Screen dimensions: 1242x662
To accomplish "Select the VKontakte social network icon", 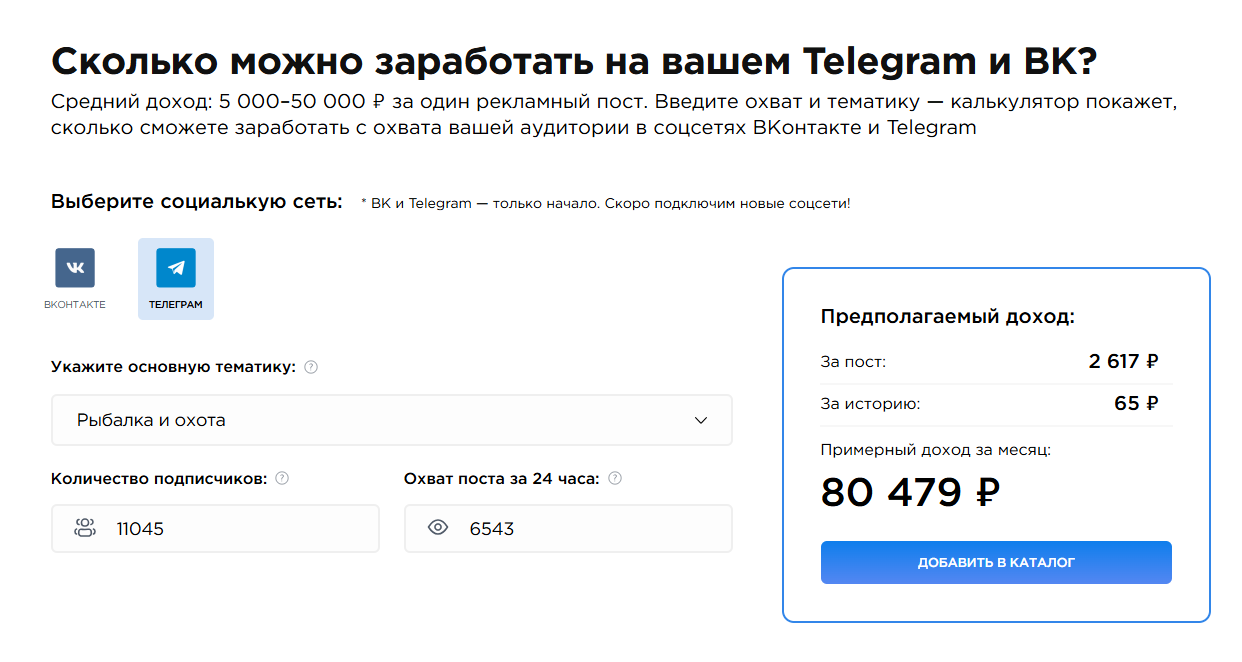I will pyautogui.click(x=75, y=268).
